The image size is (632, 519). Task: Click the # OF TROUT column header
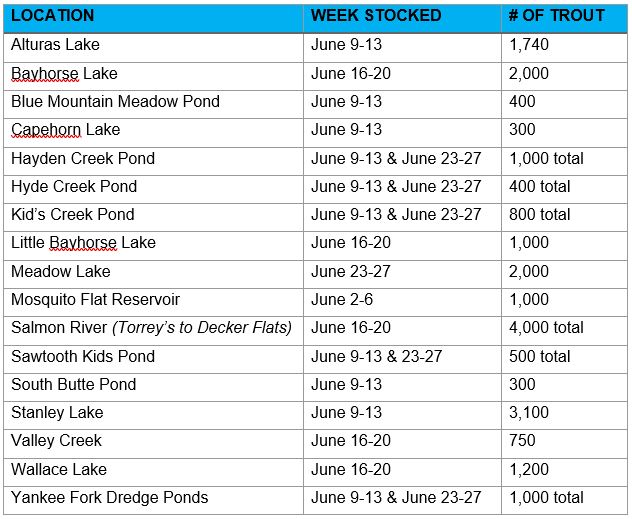pos(557,16)
